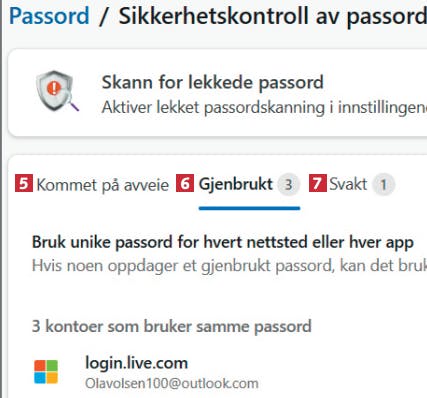
Task: Switch to the Kommet på avveie tab
Action: 103,185
